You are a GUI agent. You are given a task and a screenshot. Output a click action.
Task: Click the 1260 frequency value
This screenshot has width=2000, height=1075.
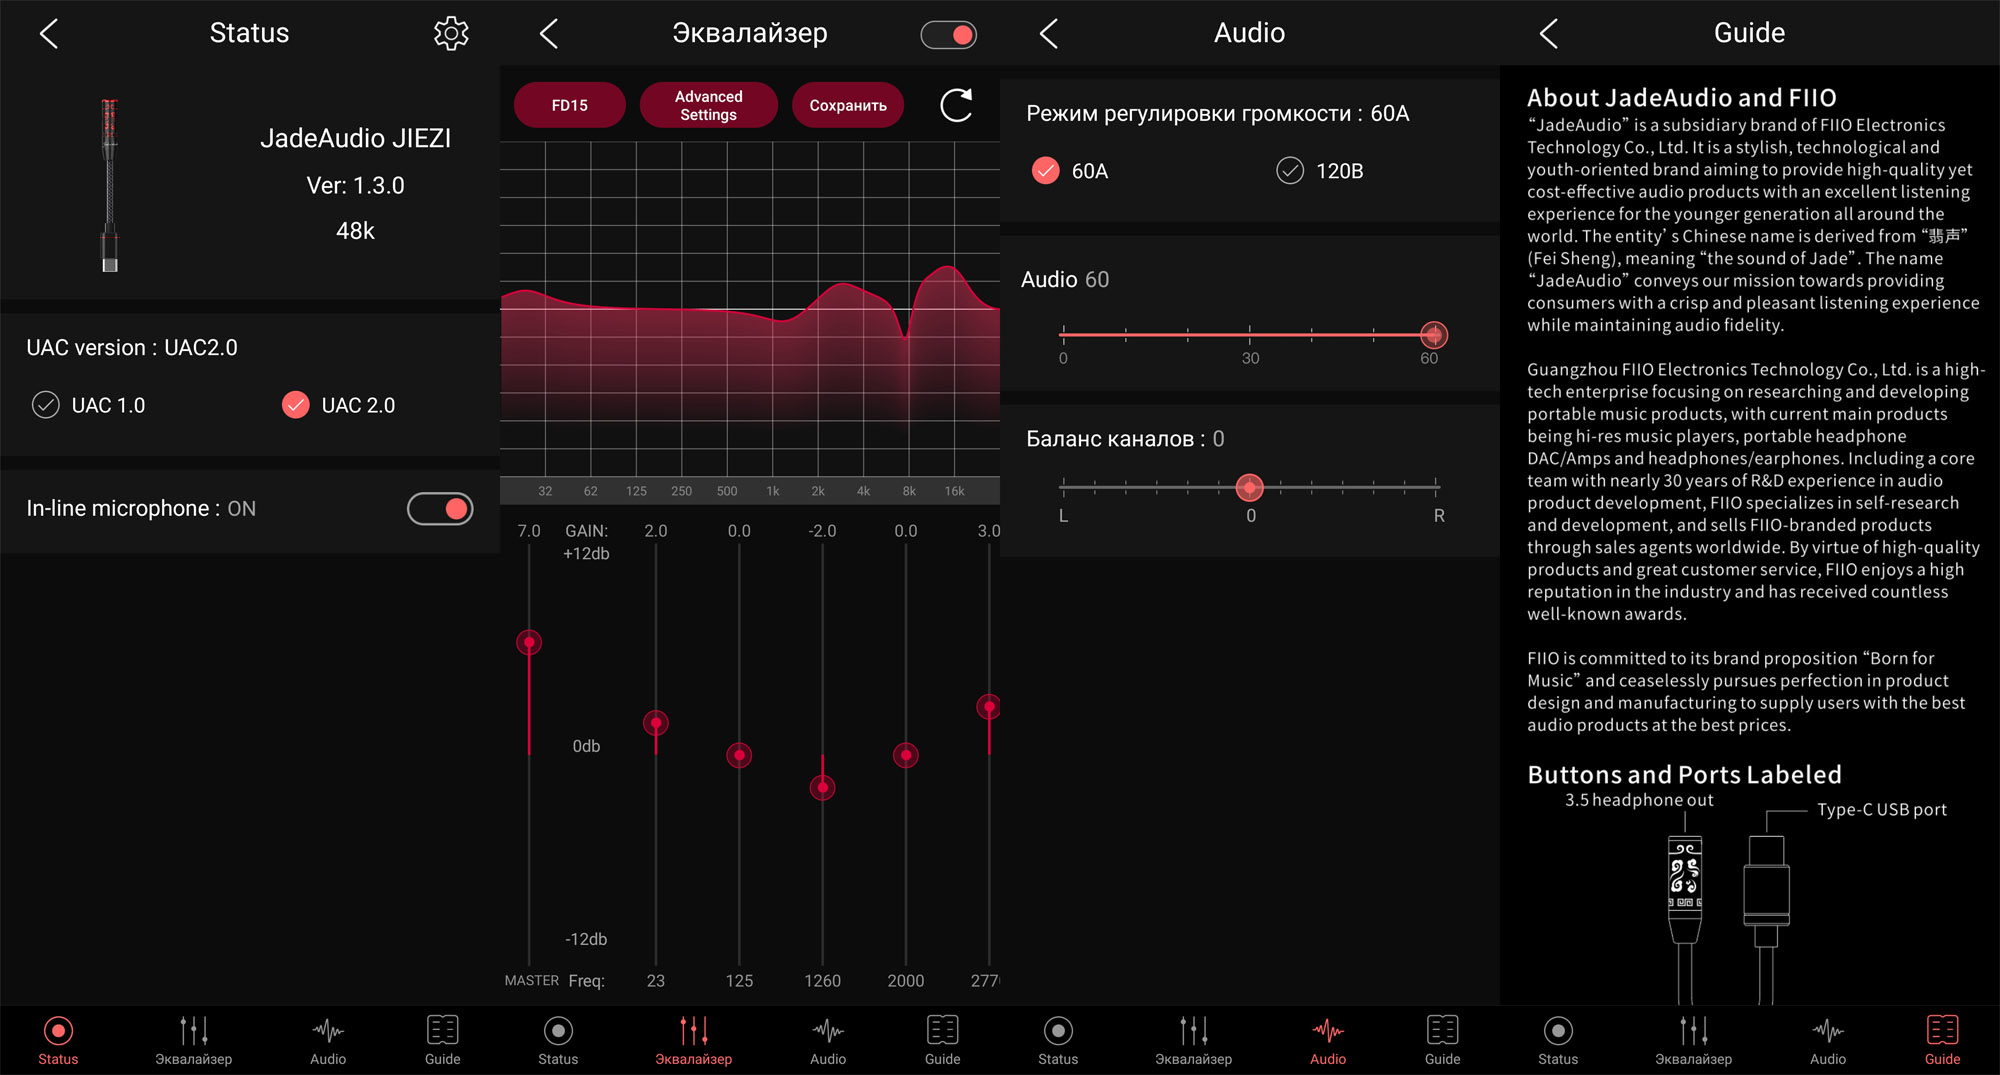822,981
